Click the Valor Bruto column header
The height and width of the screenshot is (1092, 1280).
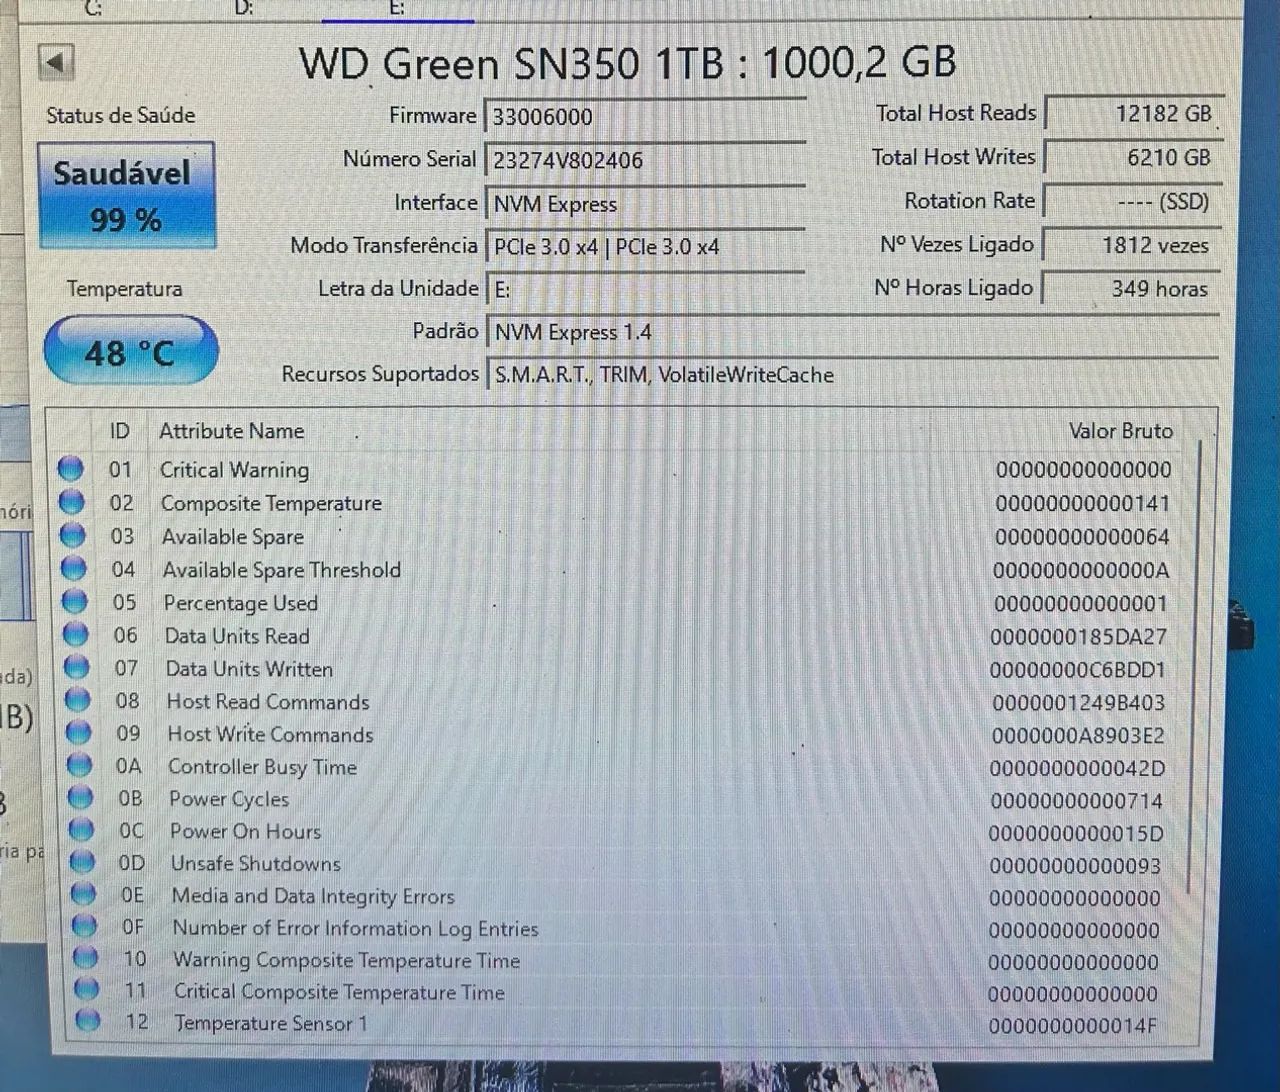1120,431
